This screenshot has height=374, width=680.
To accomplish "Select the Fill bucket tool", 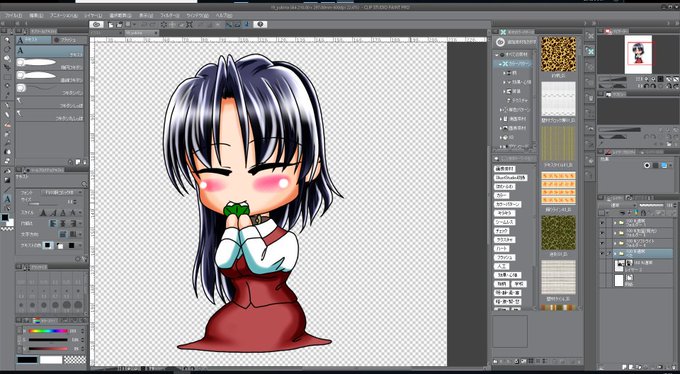I will click(7, 171).
